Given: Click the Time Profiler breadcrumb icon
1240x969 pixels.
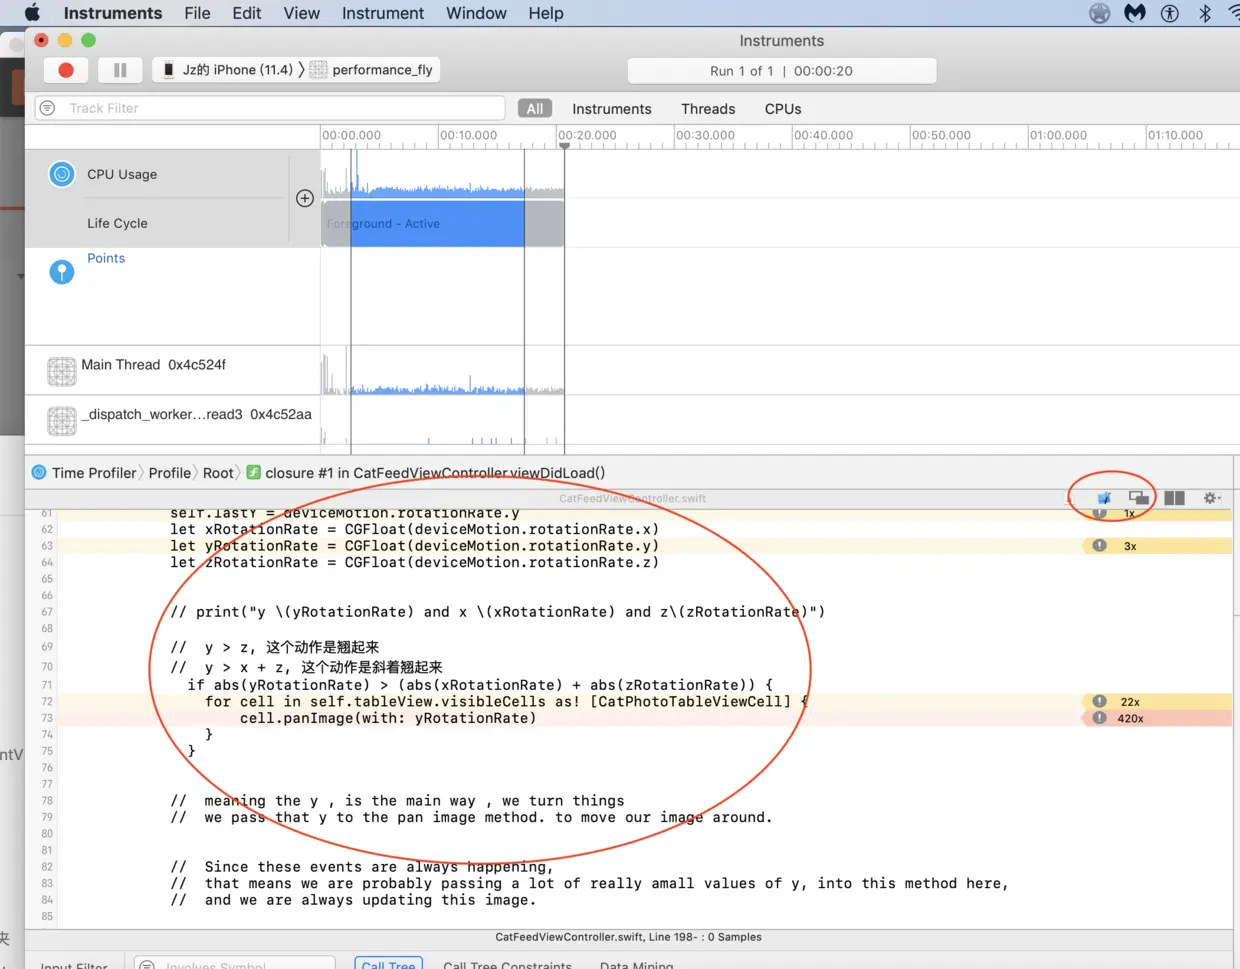Looking at the screenshot, I should point(39,472).
